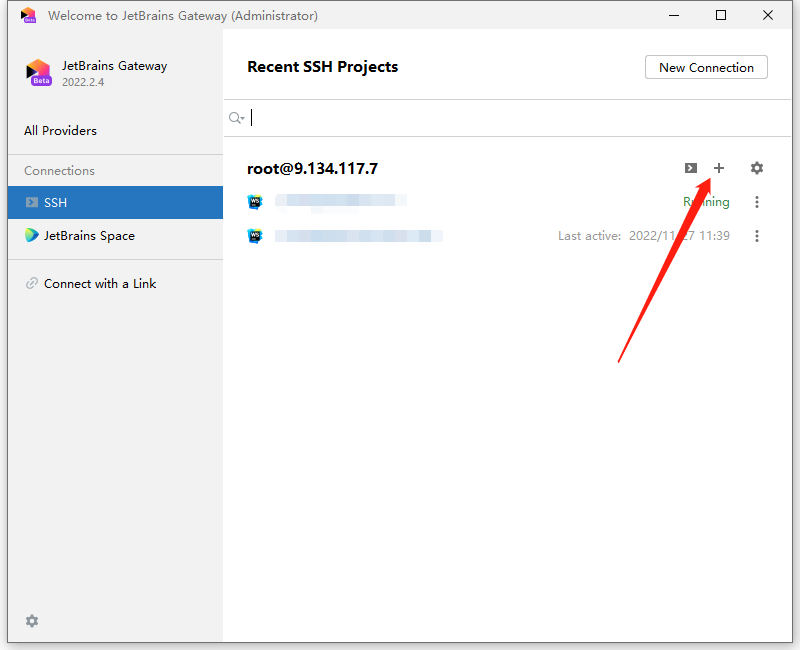Open more options for Running project

(757, 202)
